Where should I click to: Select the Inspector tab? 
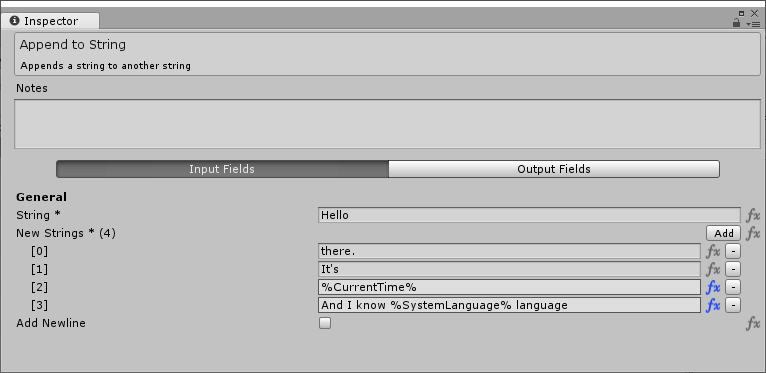tap(50, 21)
